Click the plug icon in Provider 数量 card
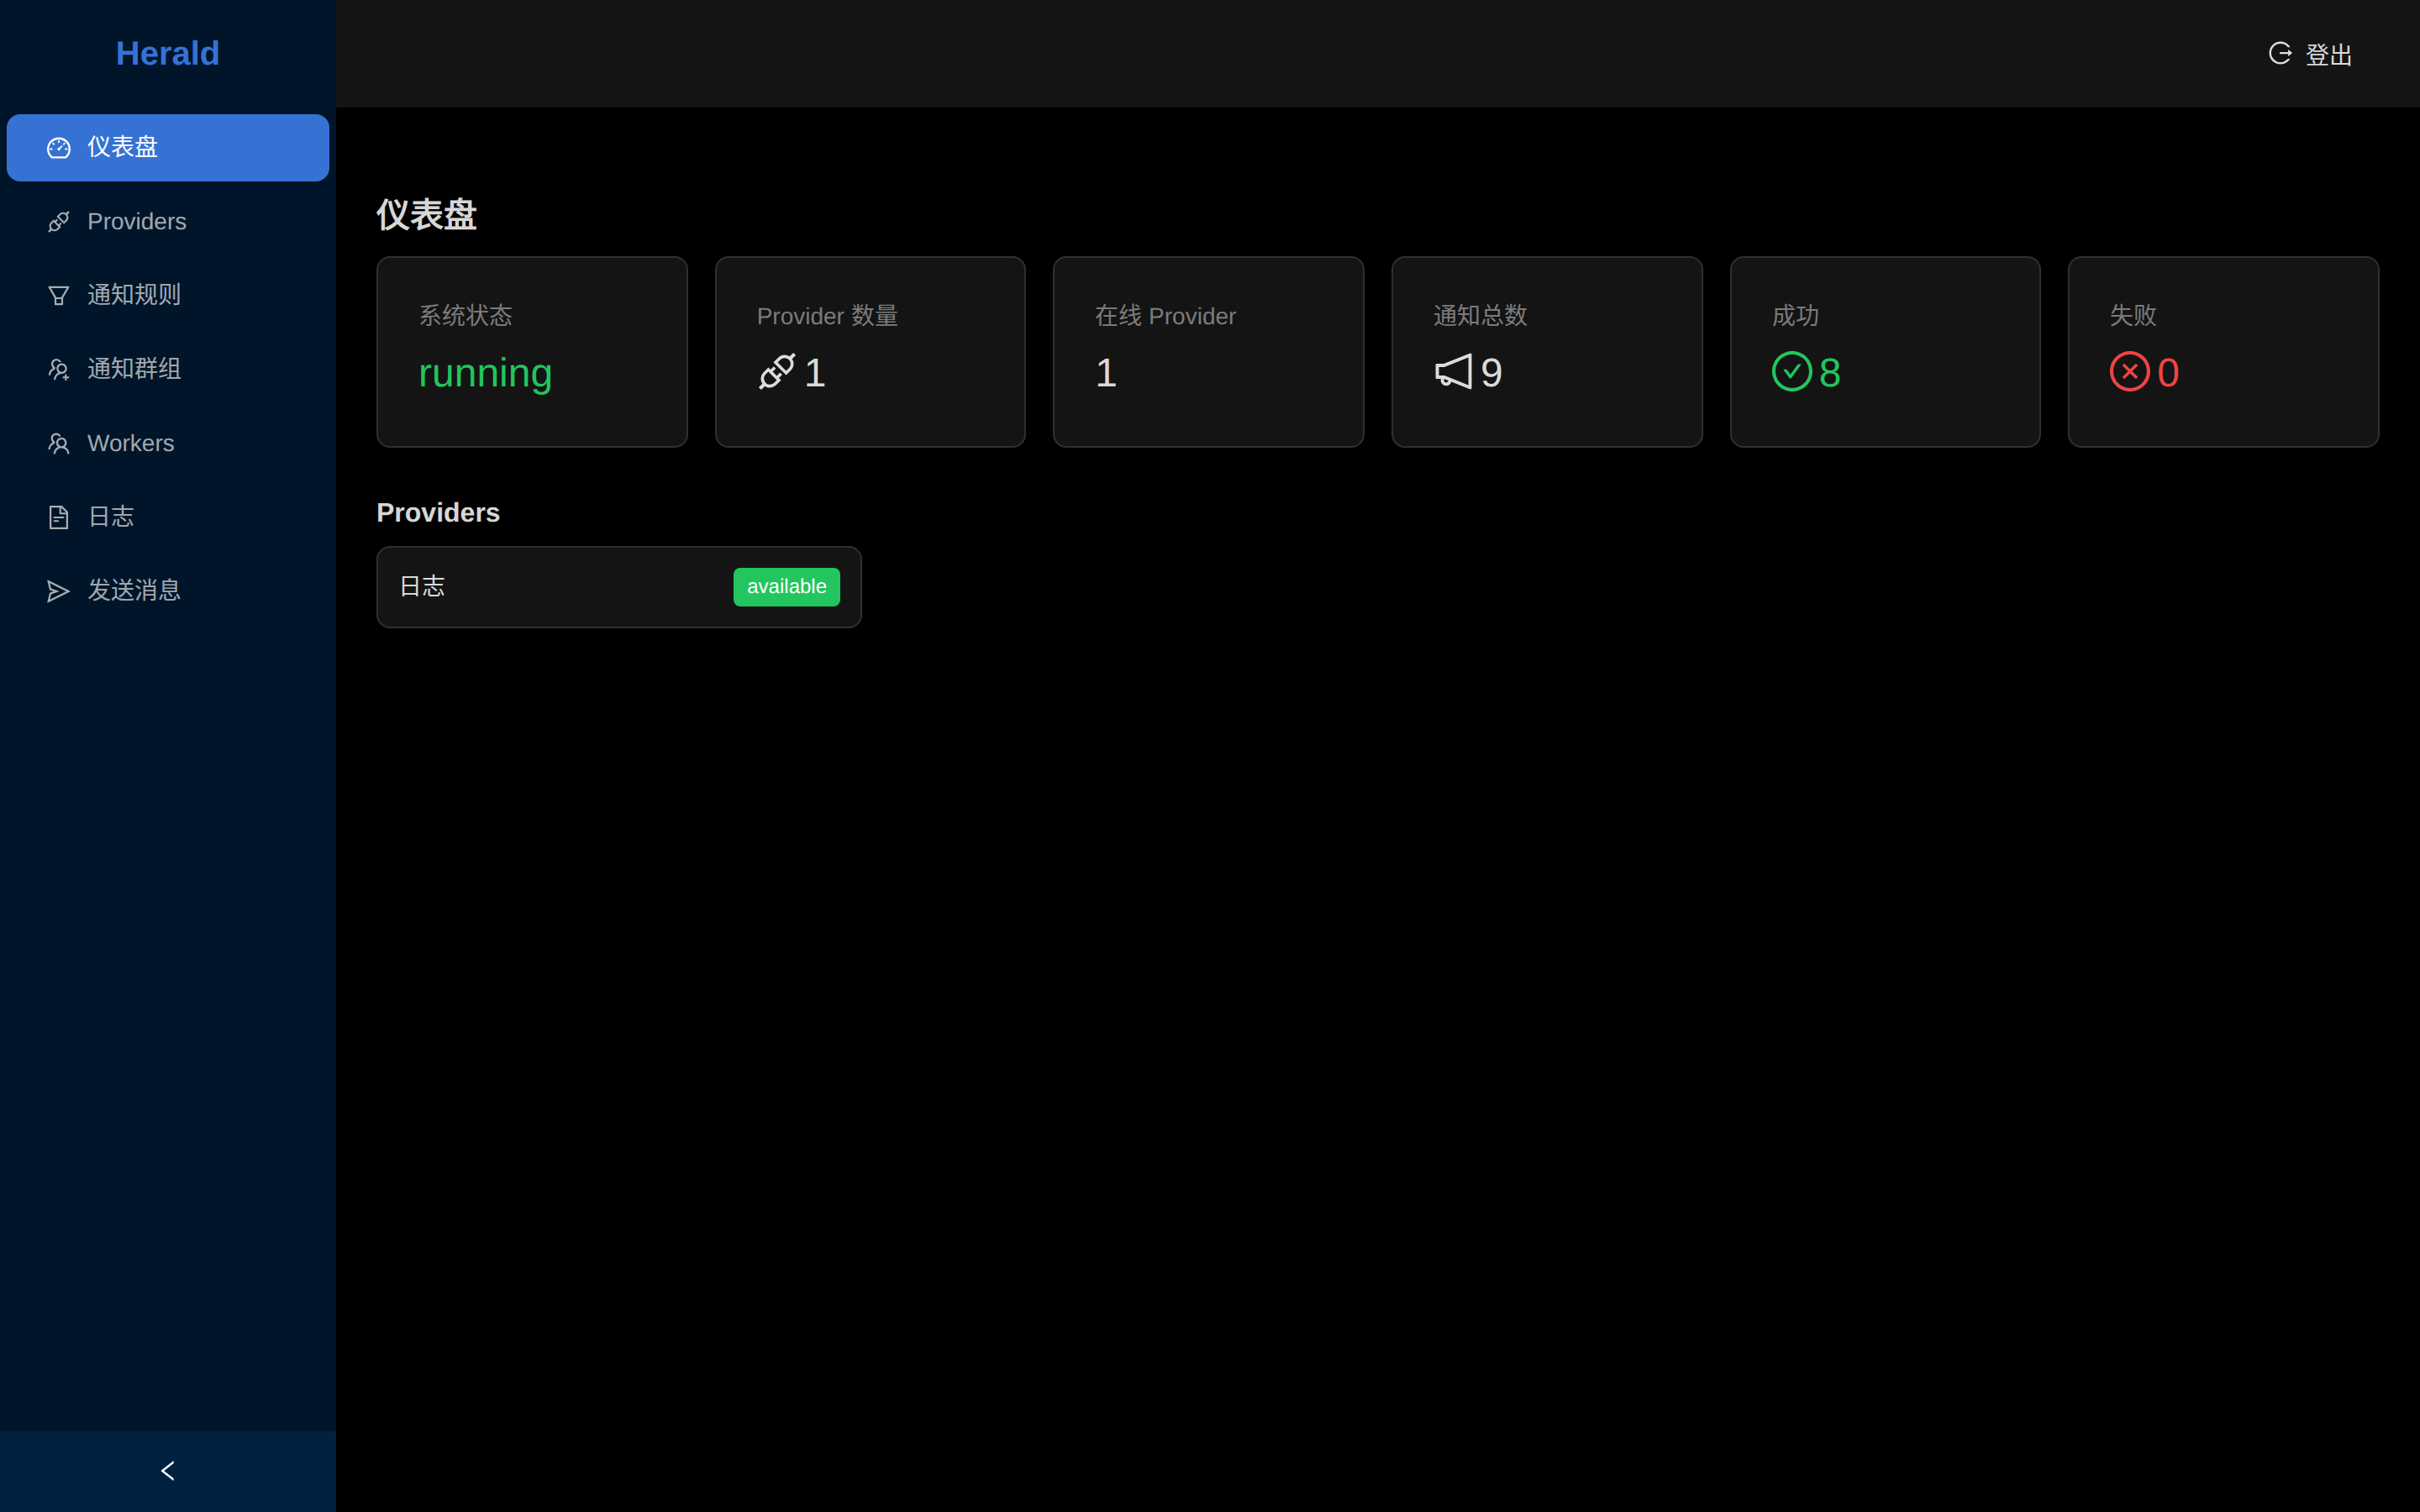The width and height of the screenshot is (2420, 1512). [777, 372]
